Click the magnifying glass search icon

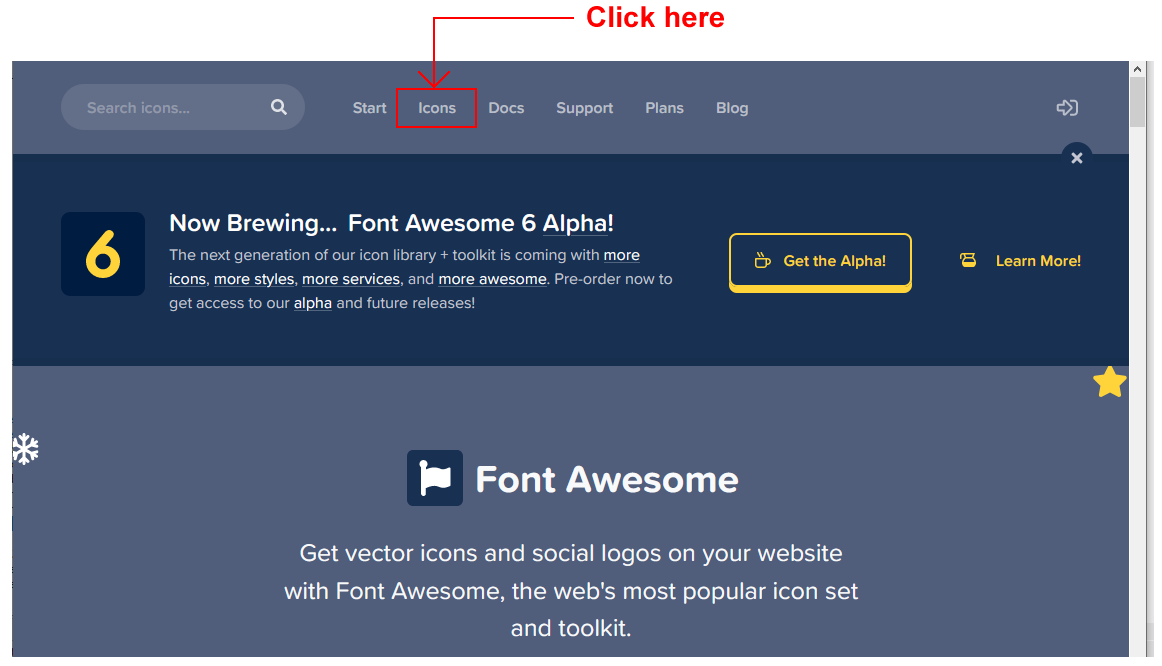[279, 107]
